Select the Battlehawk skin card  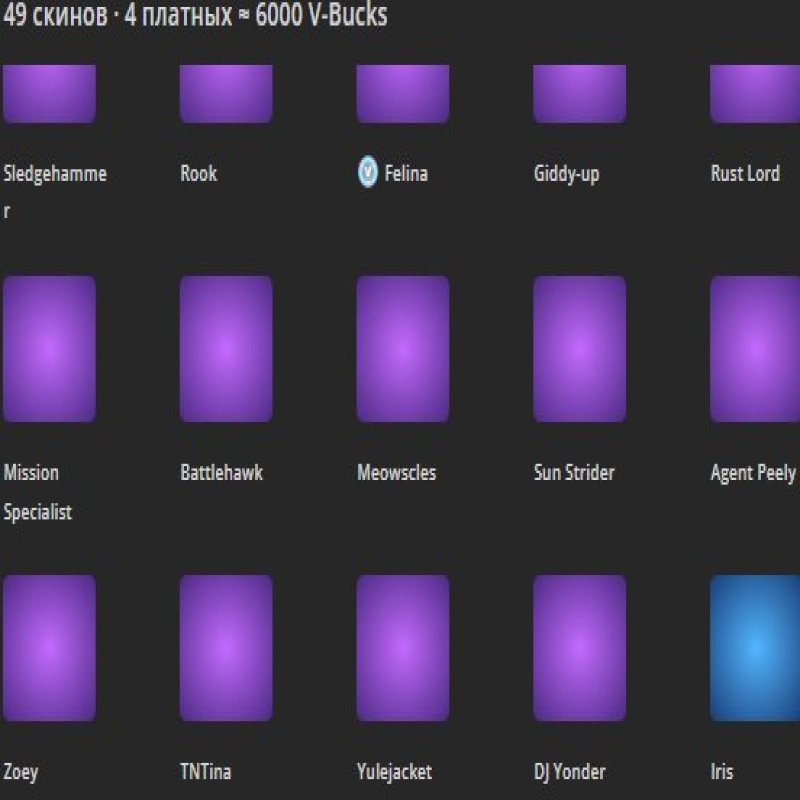226,349
